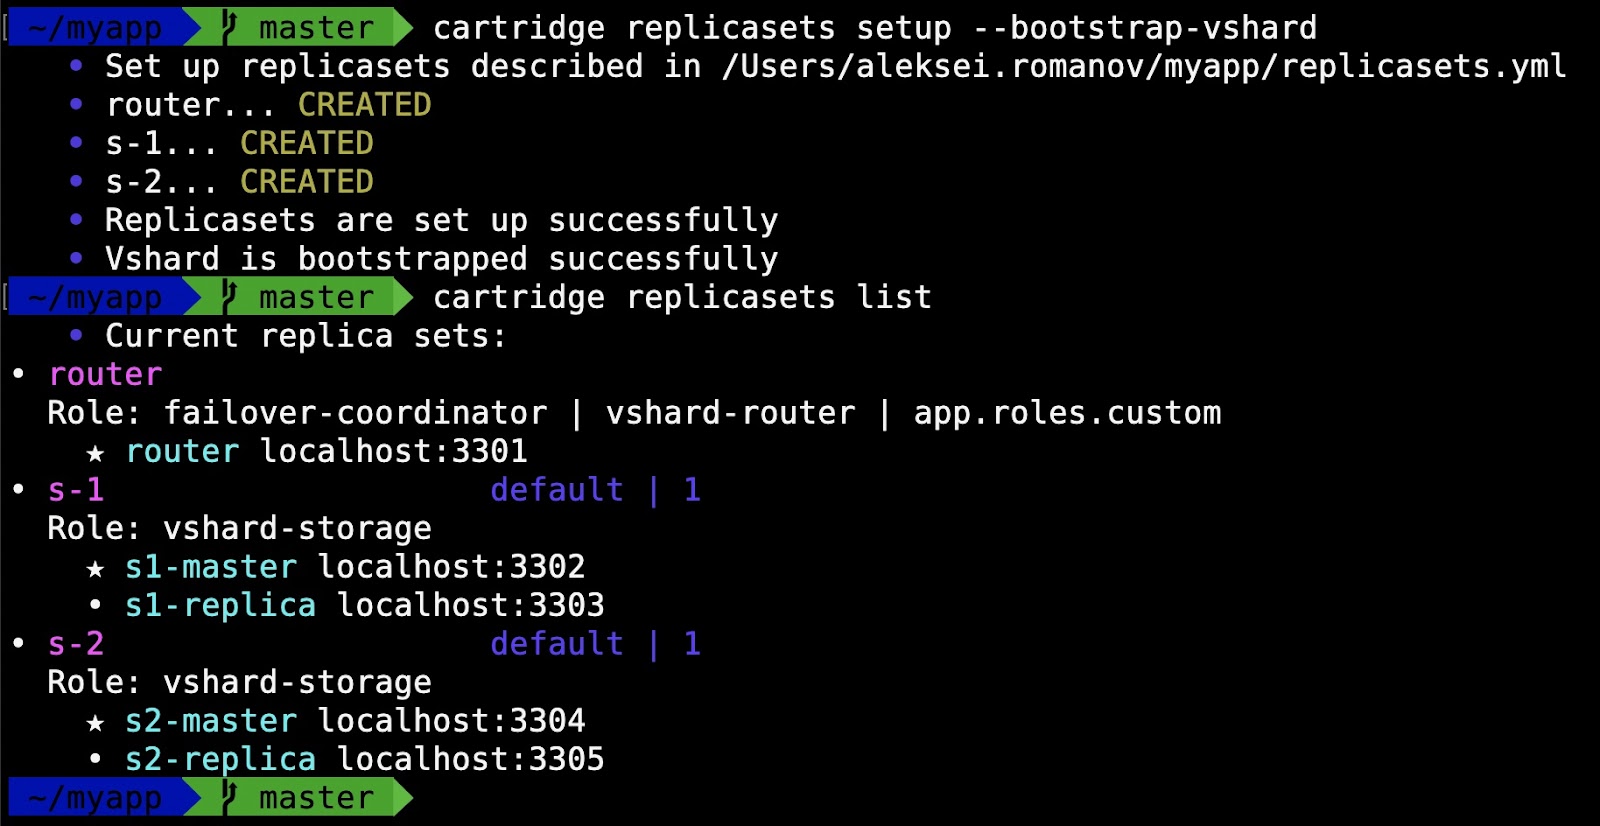Click the pink s-1 replicaset name

point(76,489)
